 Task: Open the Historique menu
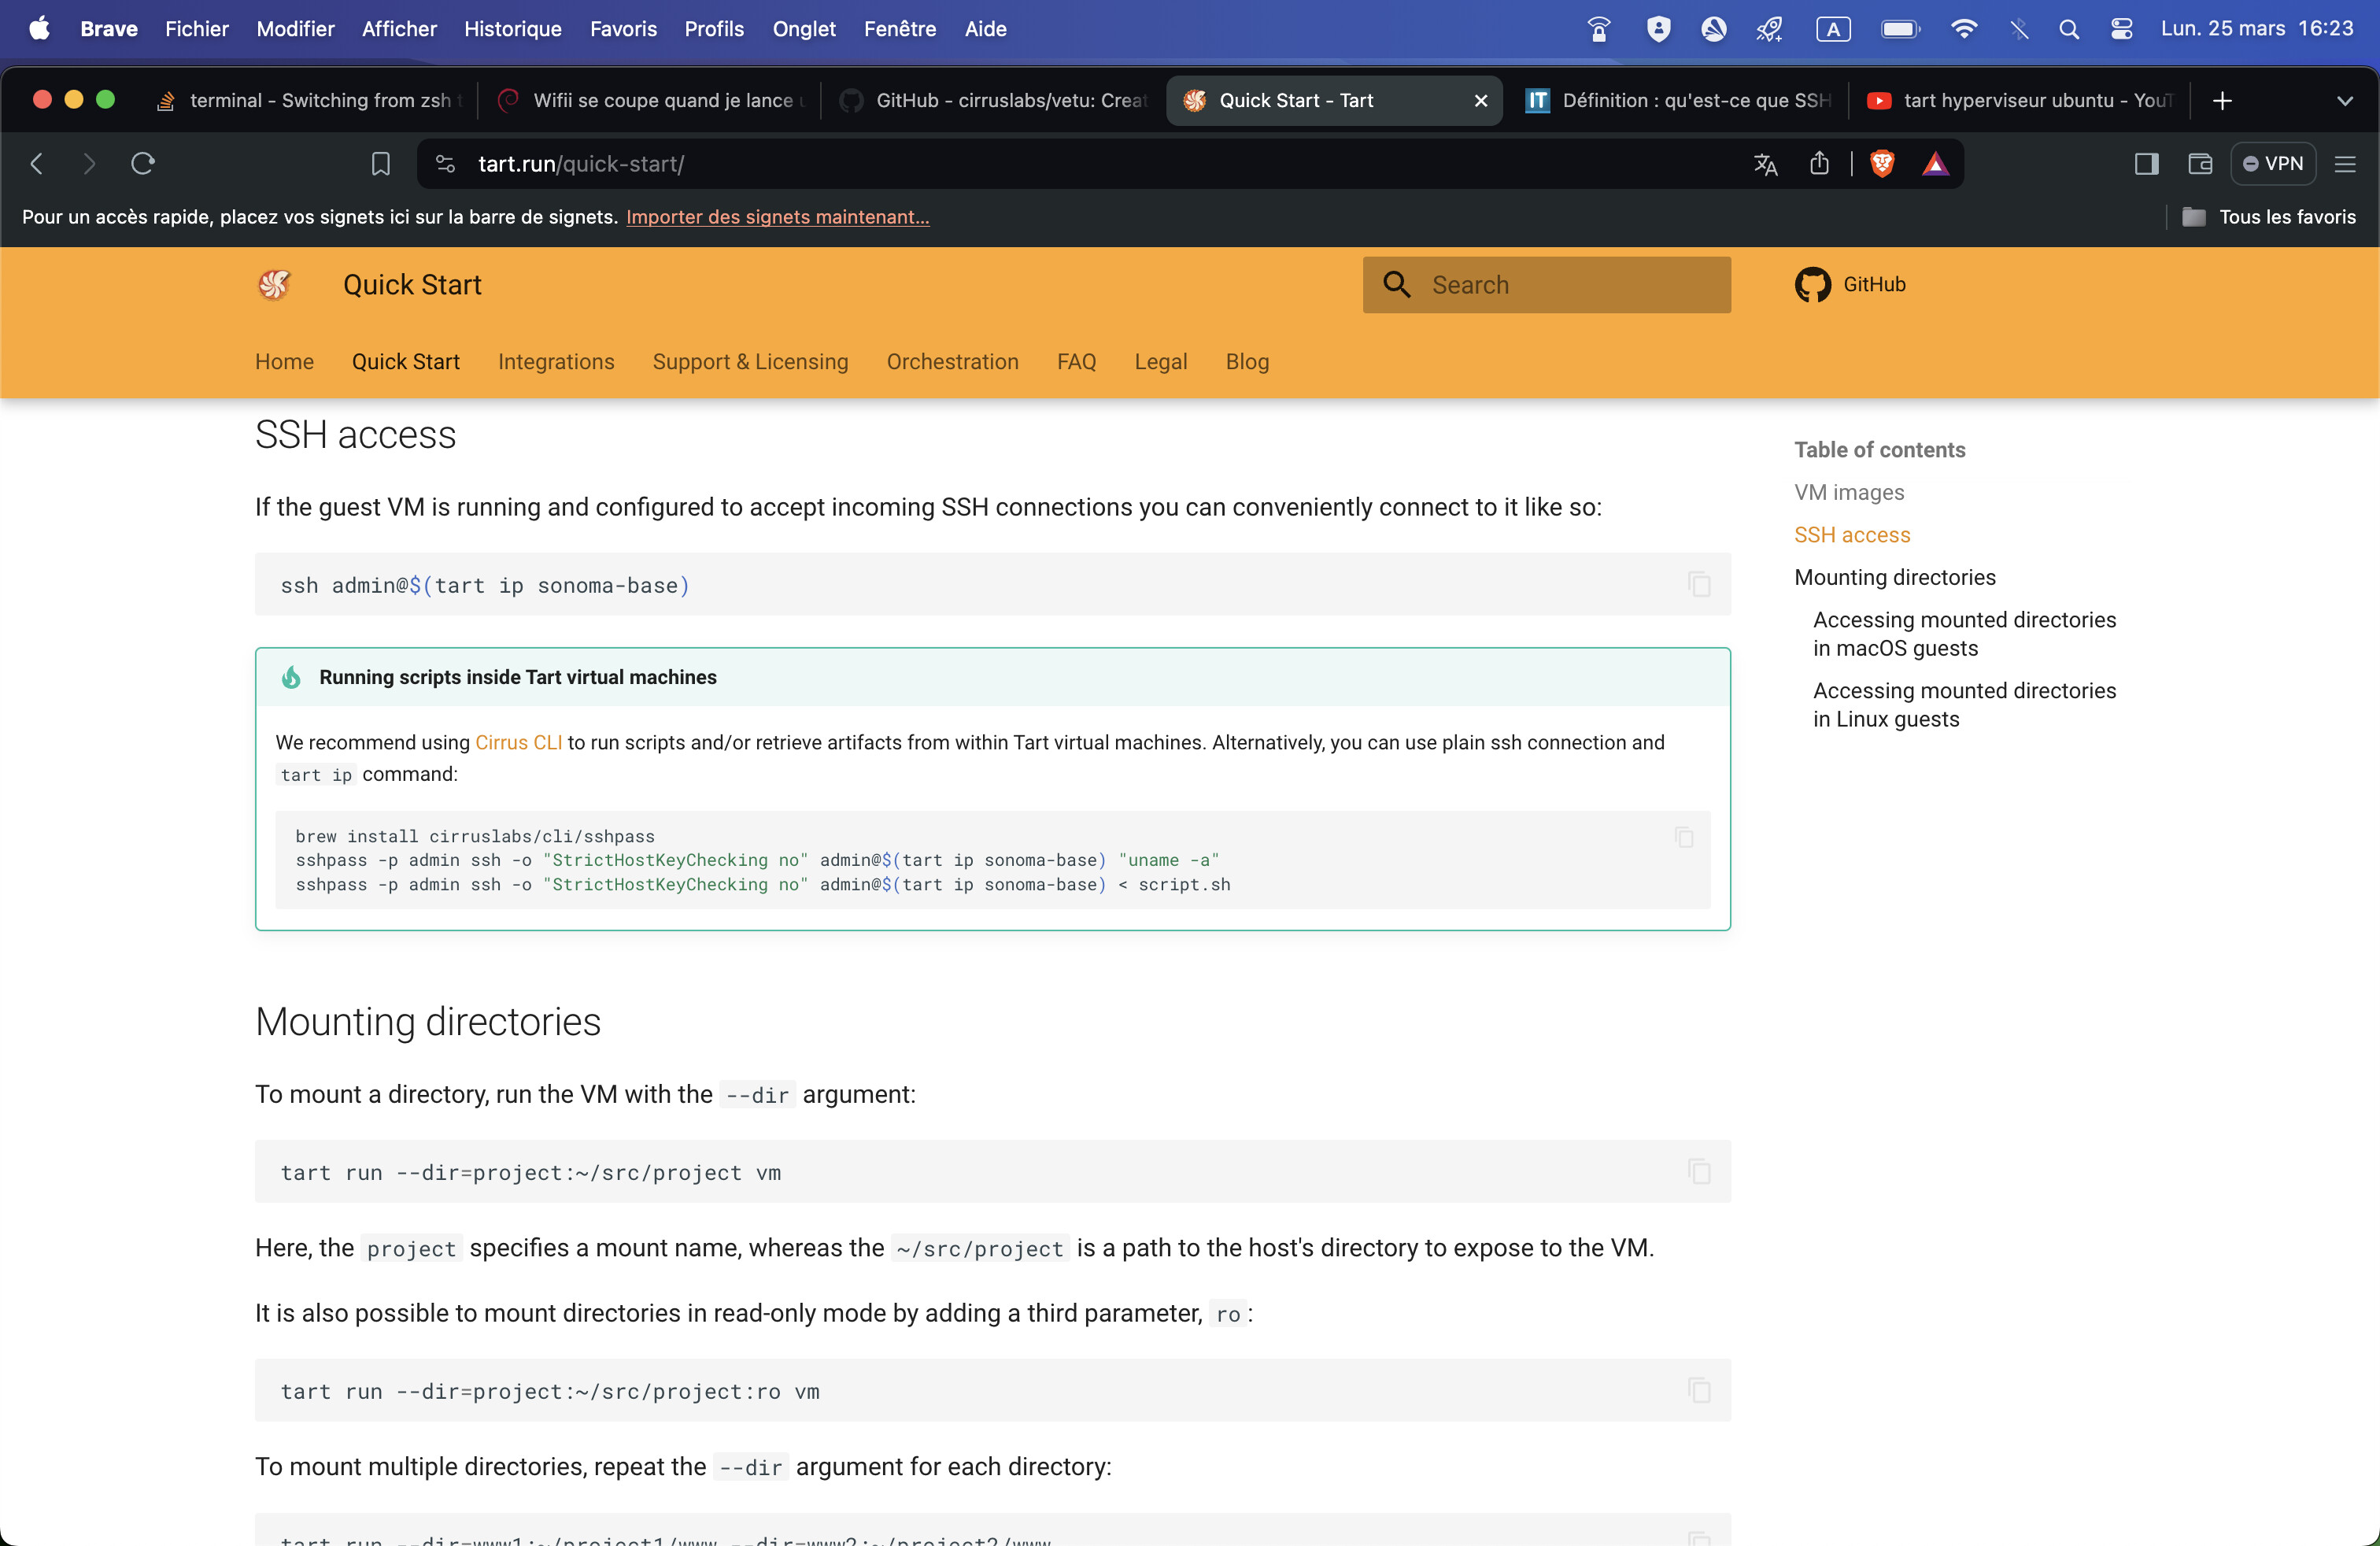(x=513, y=29)
